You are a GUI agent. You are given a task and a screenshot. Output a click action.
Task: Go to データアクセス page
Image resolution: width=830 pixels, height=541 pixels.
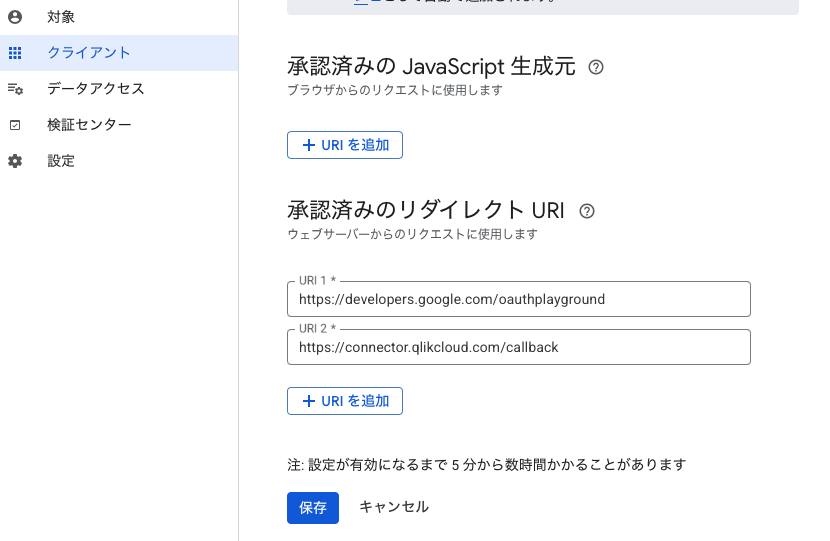click(x=96, y=89)
